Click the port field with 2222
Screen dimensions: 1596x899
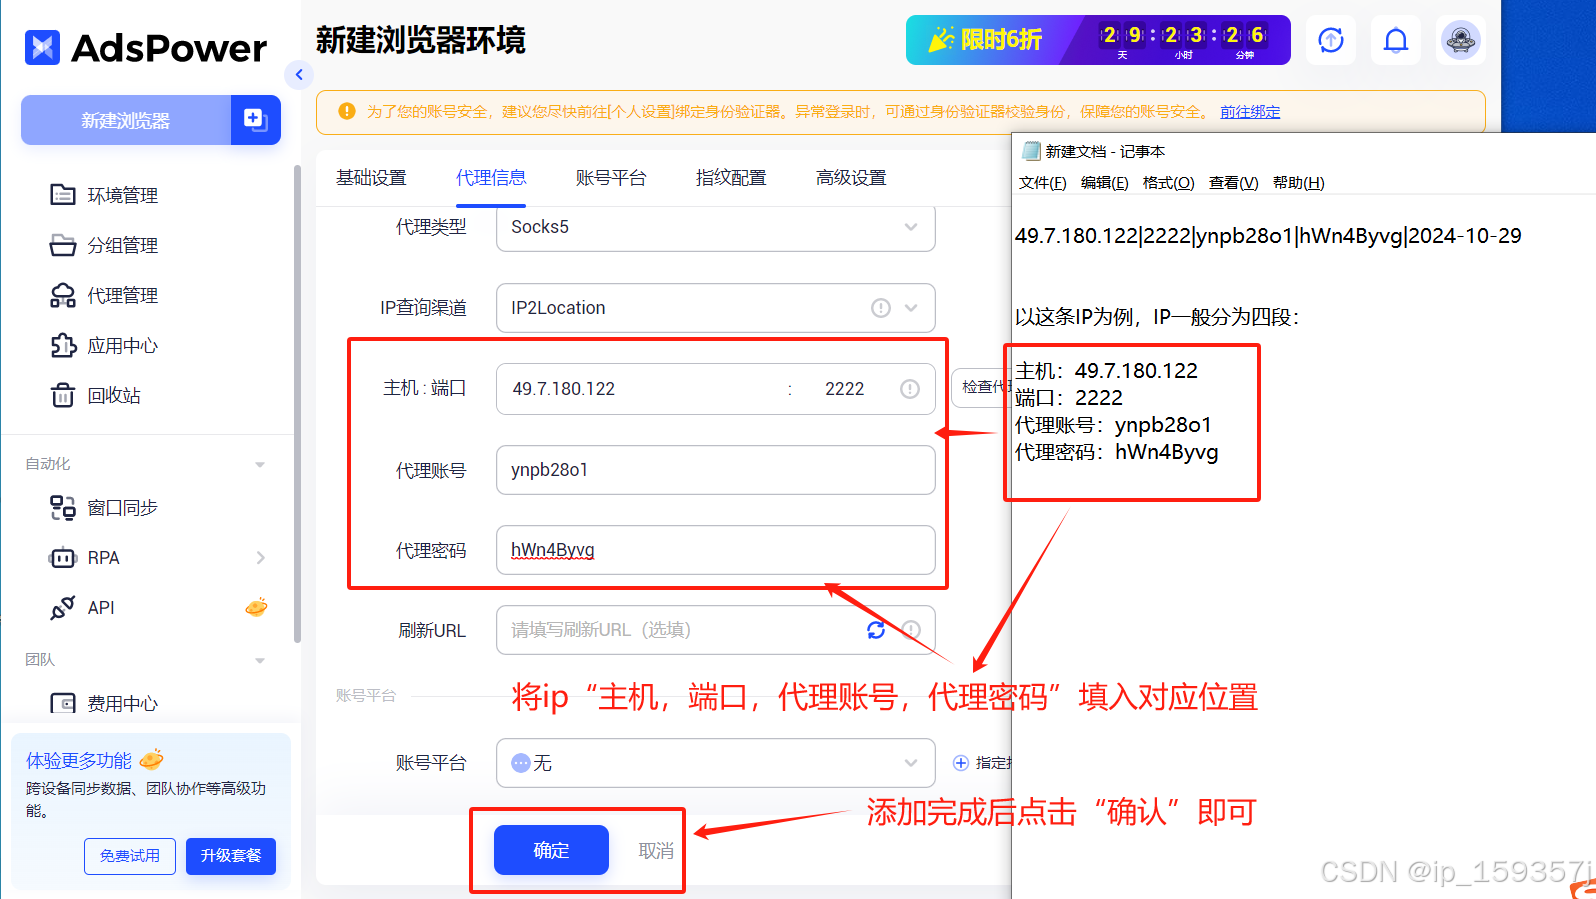(x=845, y=389)
